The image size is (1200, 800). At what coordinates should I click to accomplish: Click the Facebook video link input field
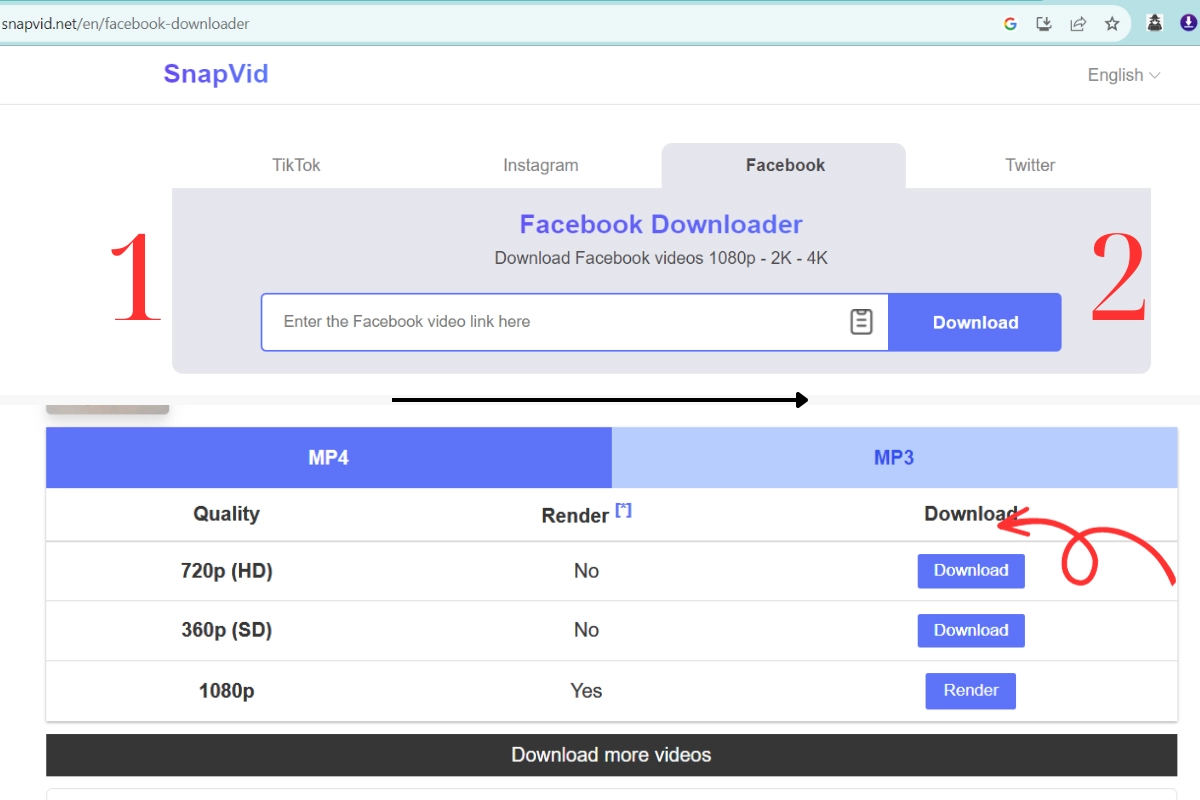click(x=550, y=321)
